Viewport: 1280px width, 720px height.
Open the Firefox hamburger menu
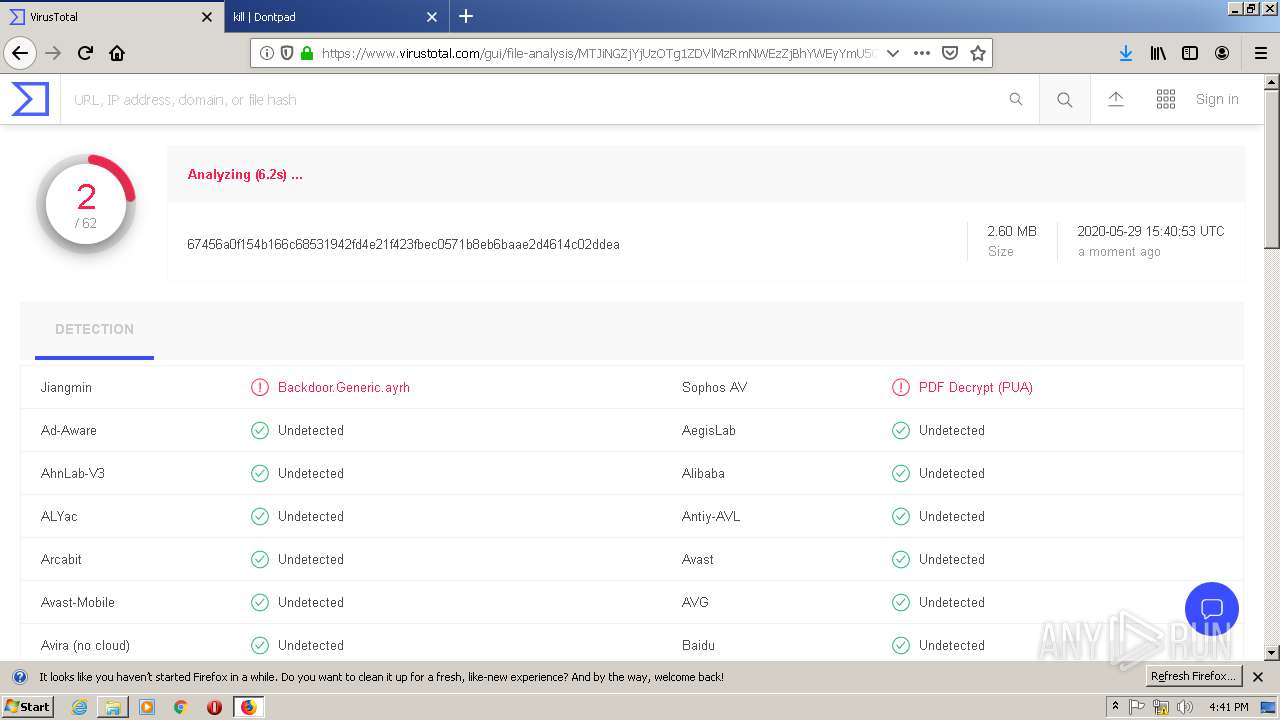pyautogui.click(x=1260, y=53)
